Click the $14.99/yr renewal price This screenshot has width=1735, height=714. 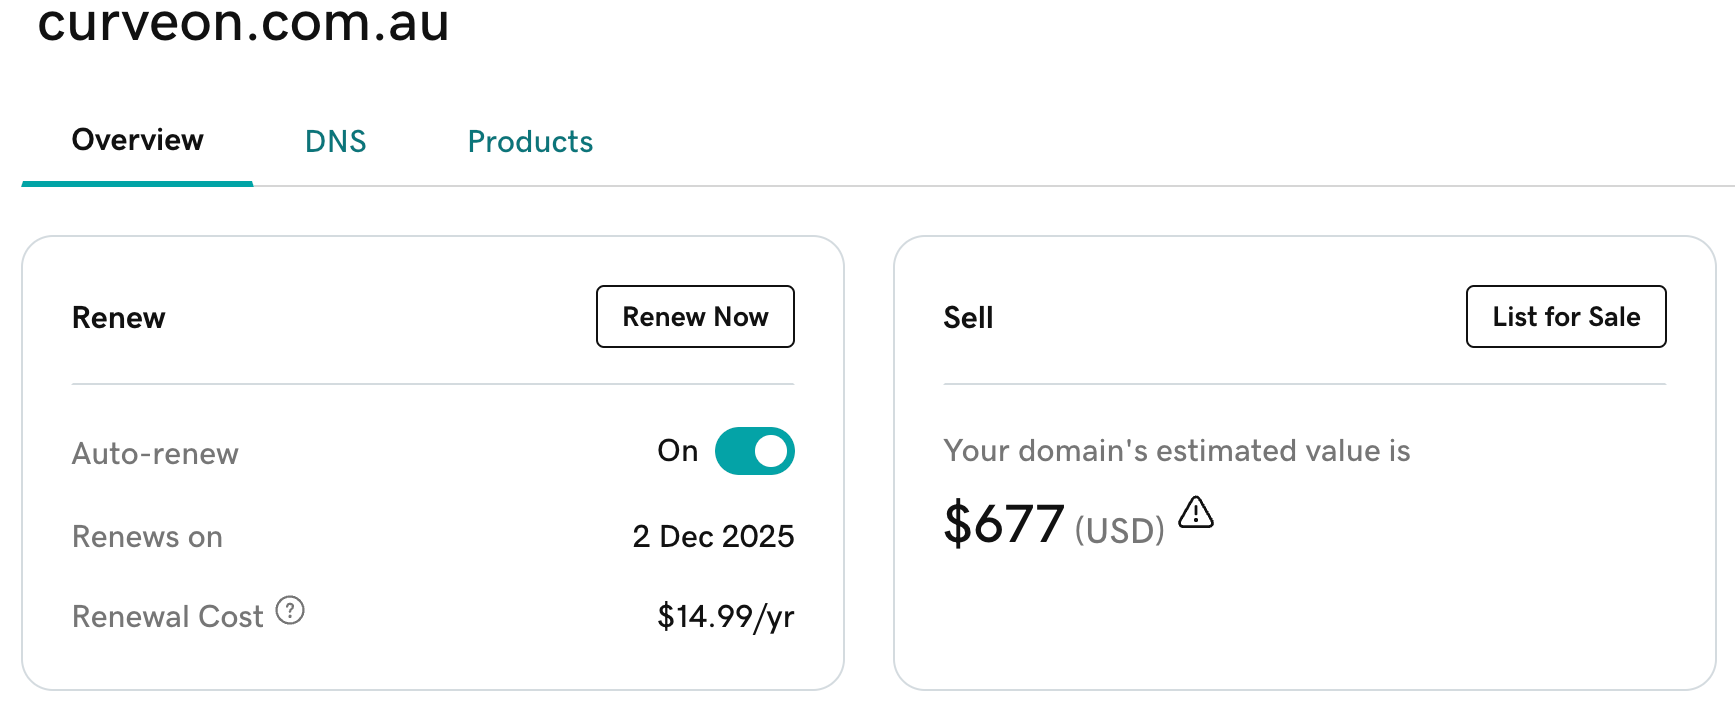coord(725,617)
